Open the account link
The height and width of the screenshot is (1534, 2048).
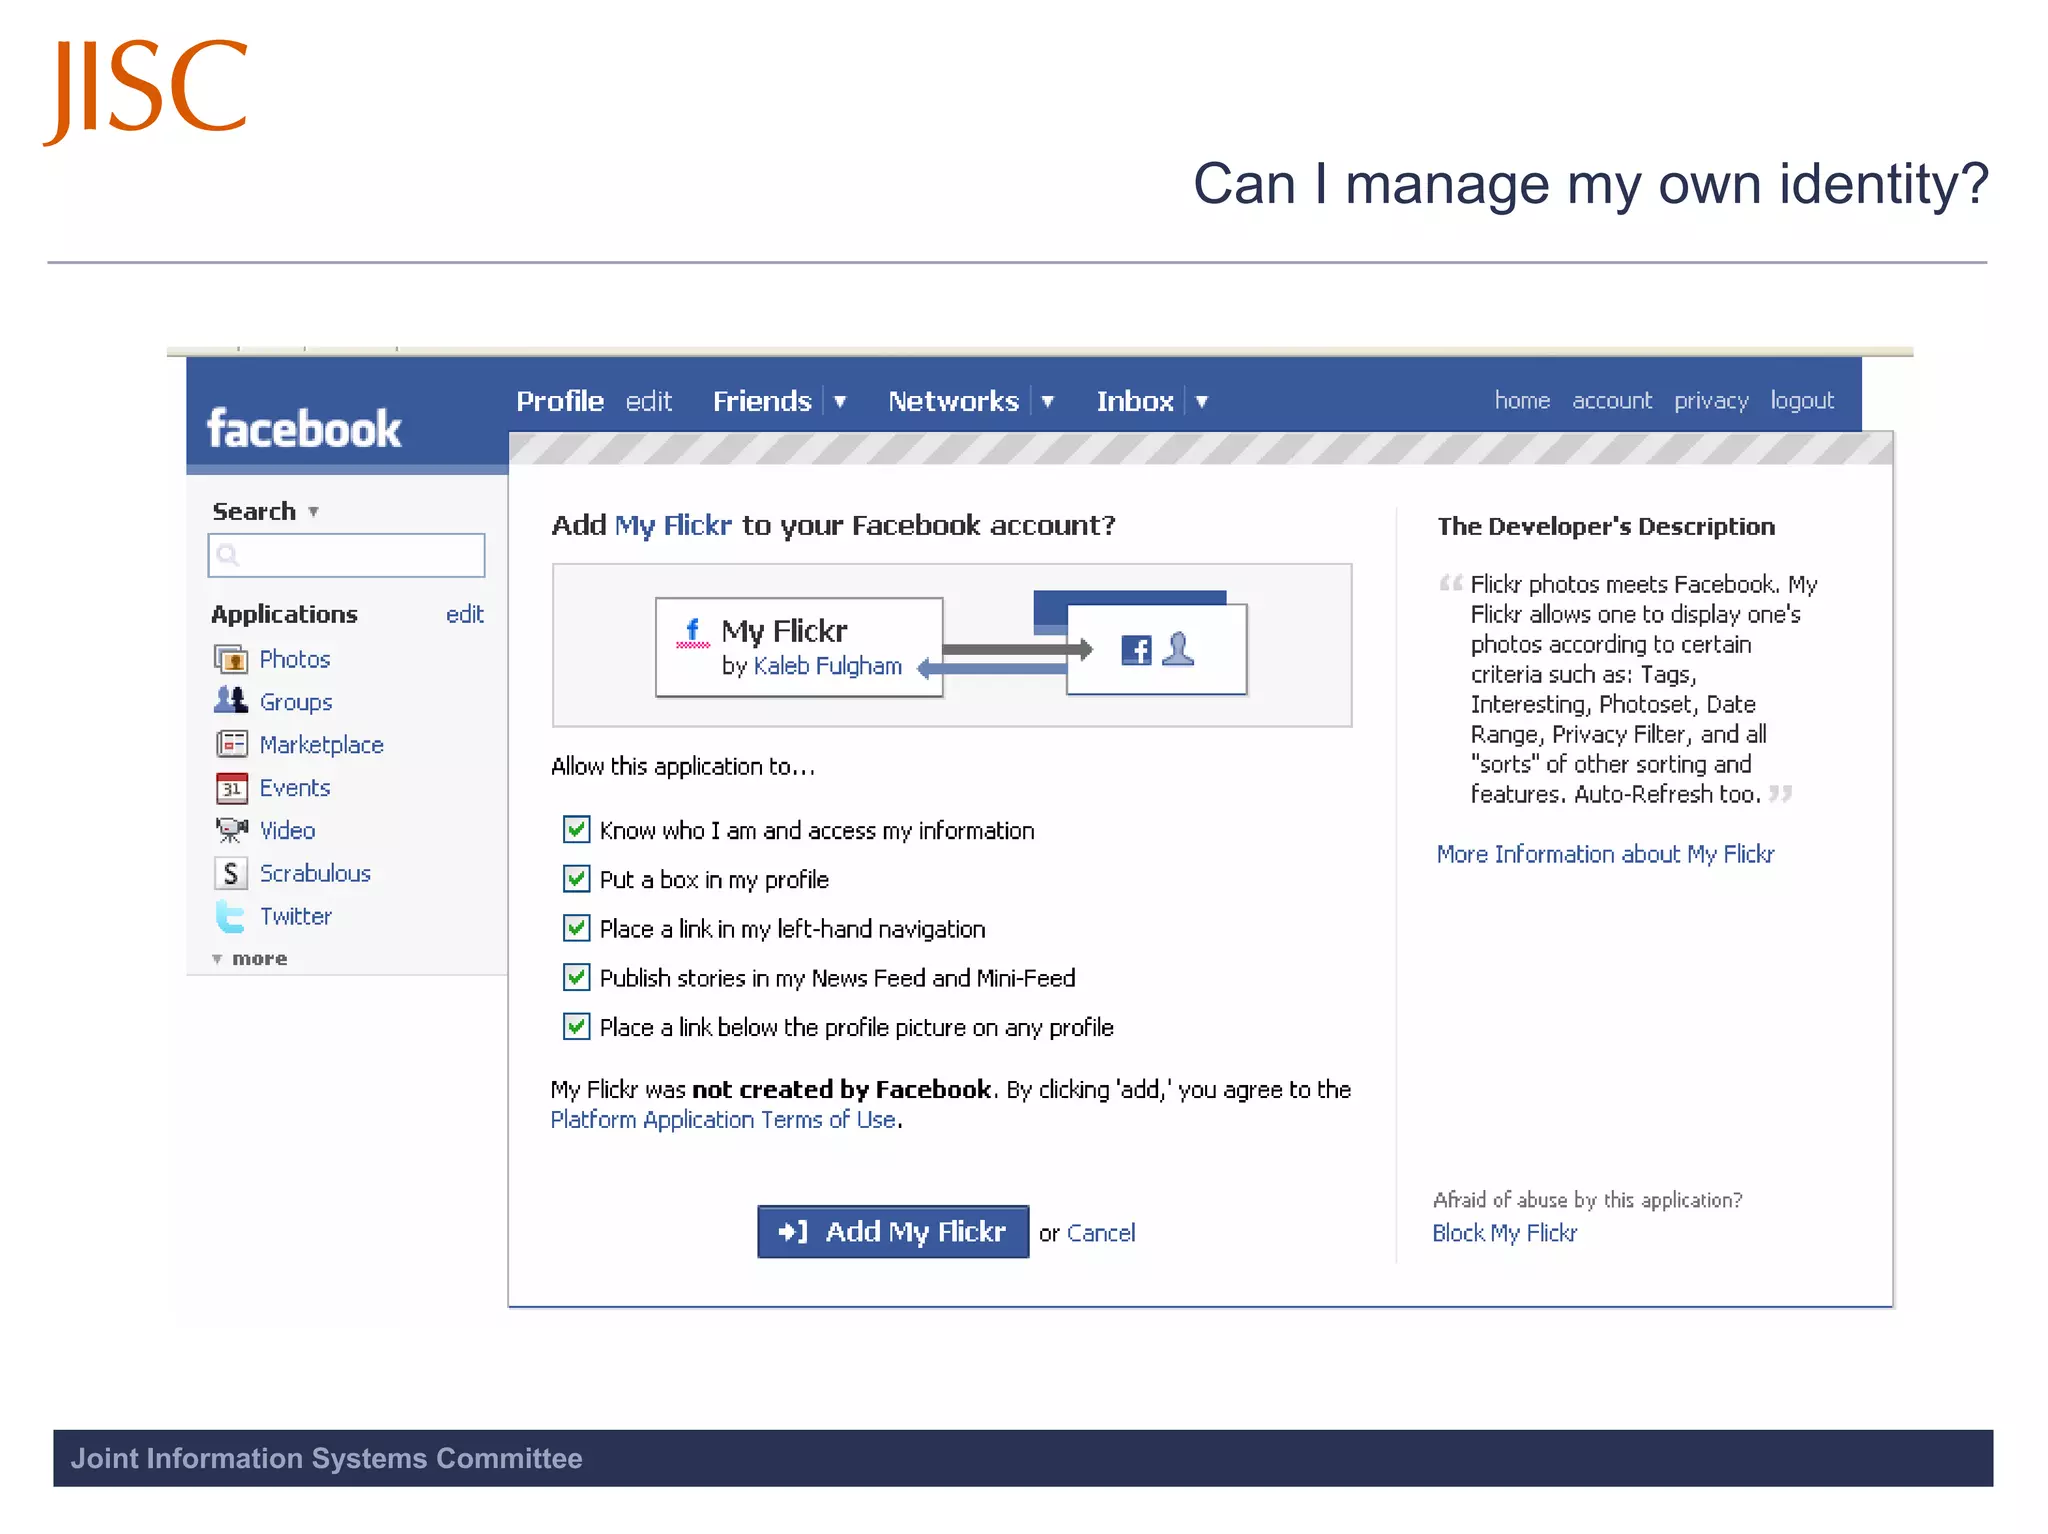pyautogui.click(x=1612, y=400)
